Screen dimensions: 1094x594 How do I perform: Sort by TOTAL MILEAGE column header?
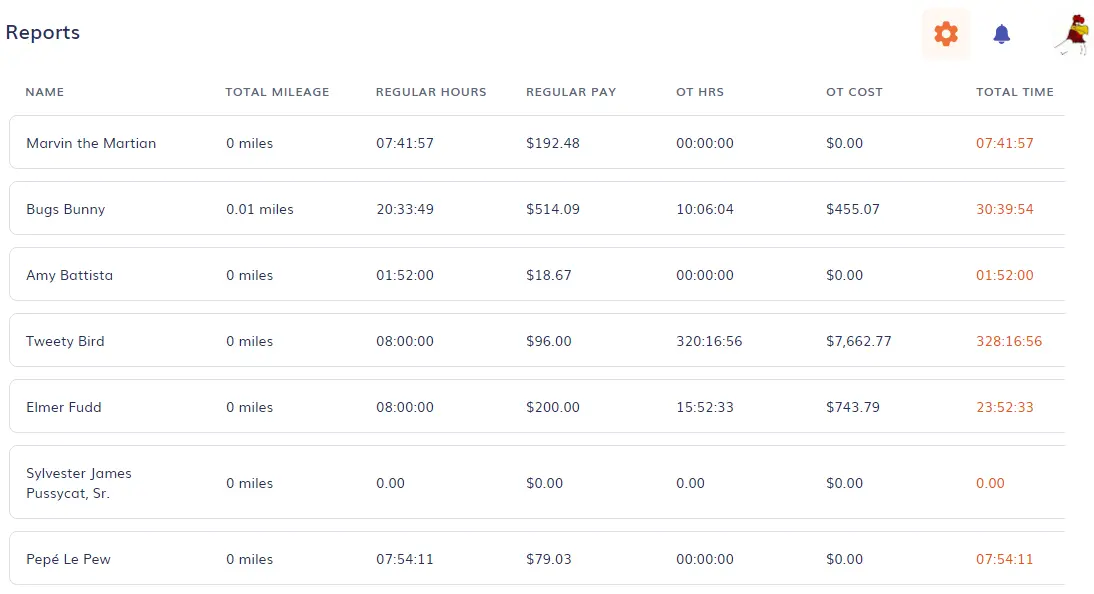coord(277,92)
